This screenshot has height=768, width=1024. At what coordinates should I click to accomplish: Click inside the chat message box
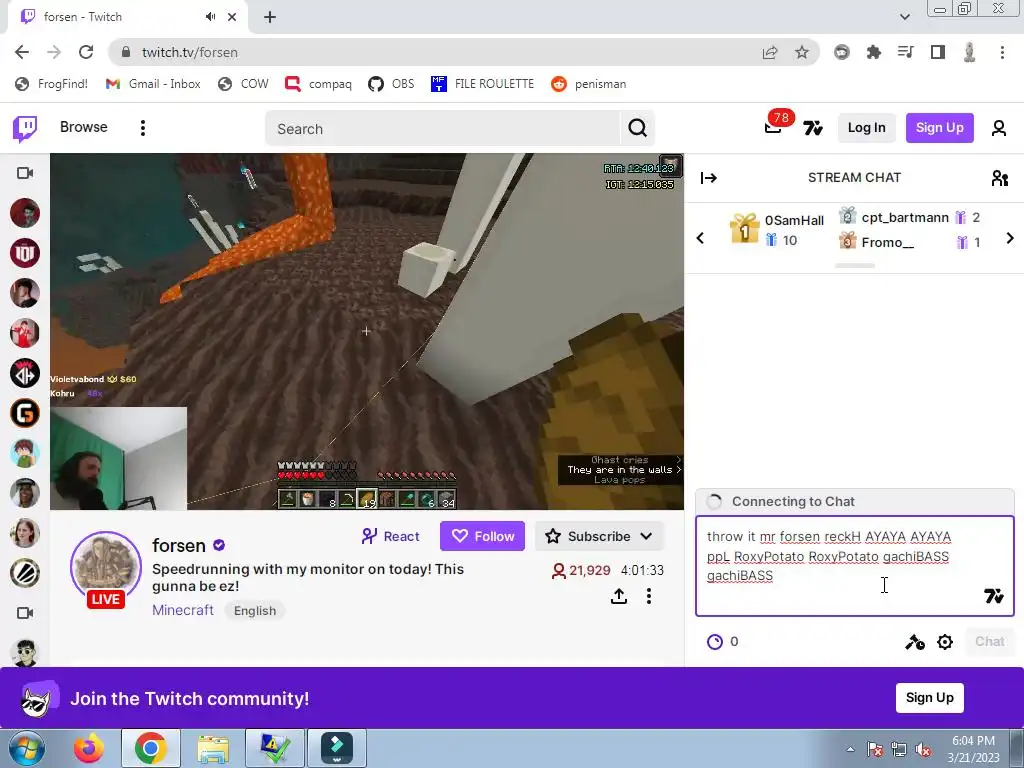854,566
